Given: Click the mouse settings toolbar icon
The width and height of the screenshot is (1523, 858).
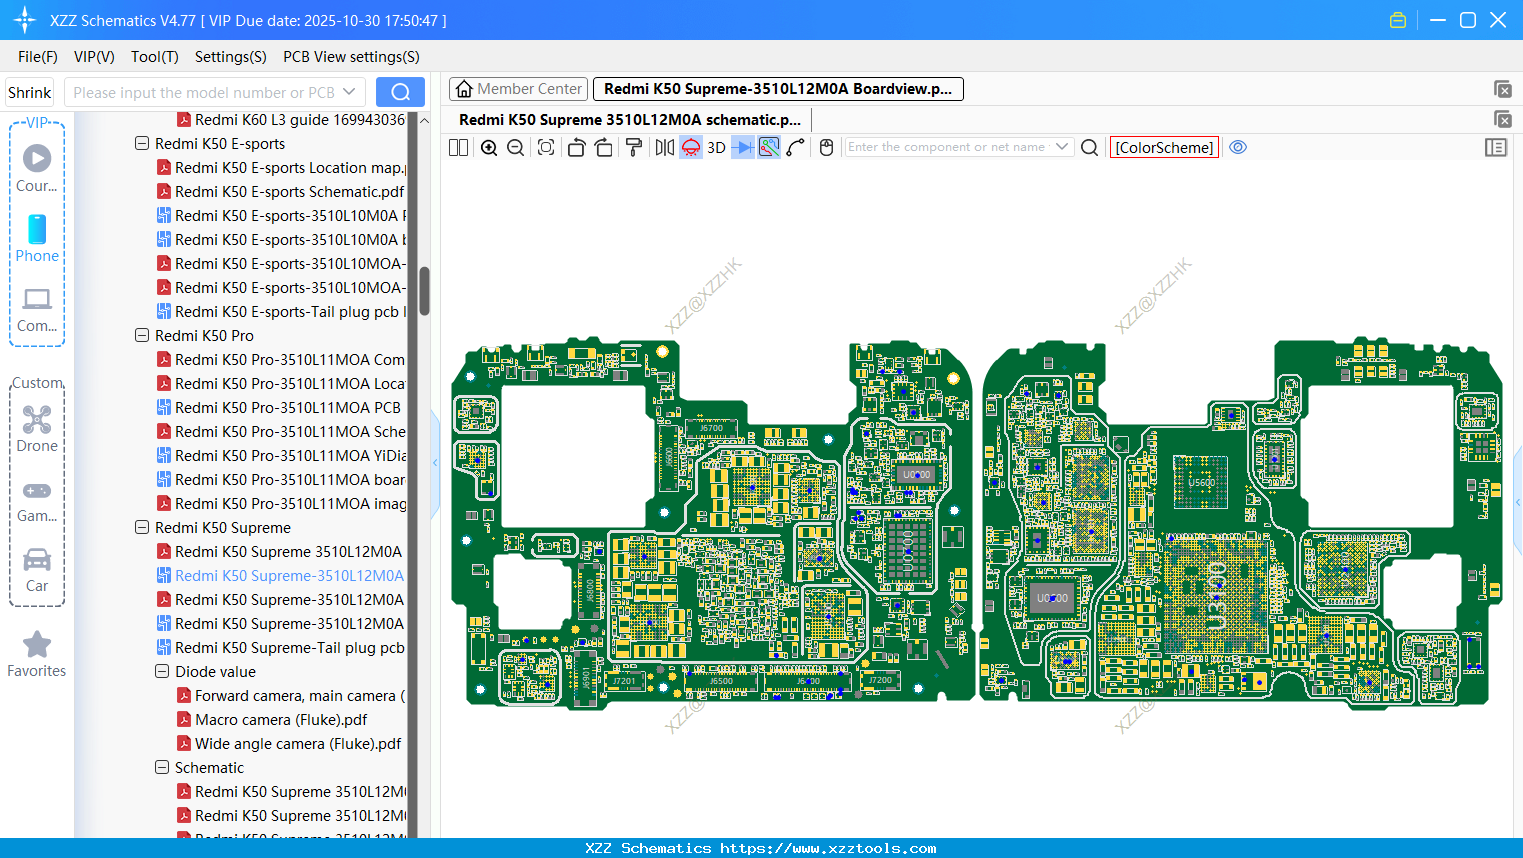Looking at the screenshot, I should tap(826, 147).
